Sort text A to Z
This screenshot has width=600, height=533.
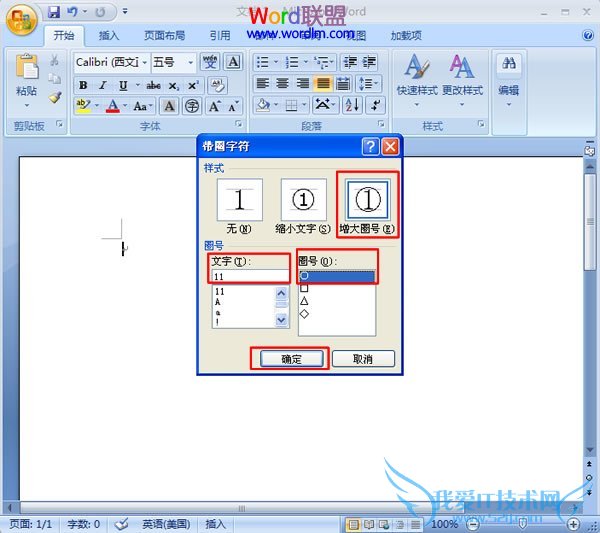click(352, 104)
